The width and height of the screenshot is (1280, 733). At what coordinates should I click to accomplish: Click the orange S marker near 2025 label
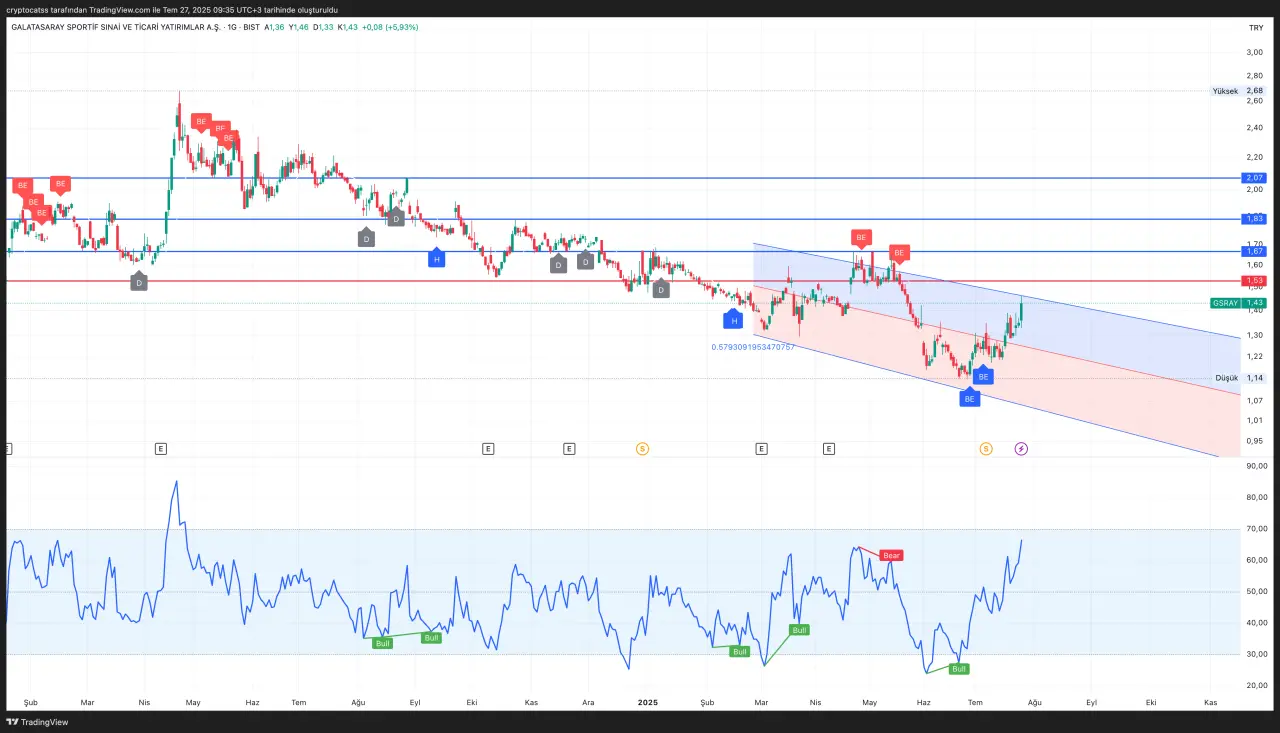point(642,449)
